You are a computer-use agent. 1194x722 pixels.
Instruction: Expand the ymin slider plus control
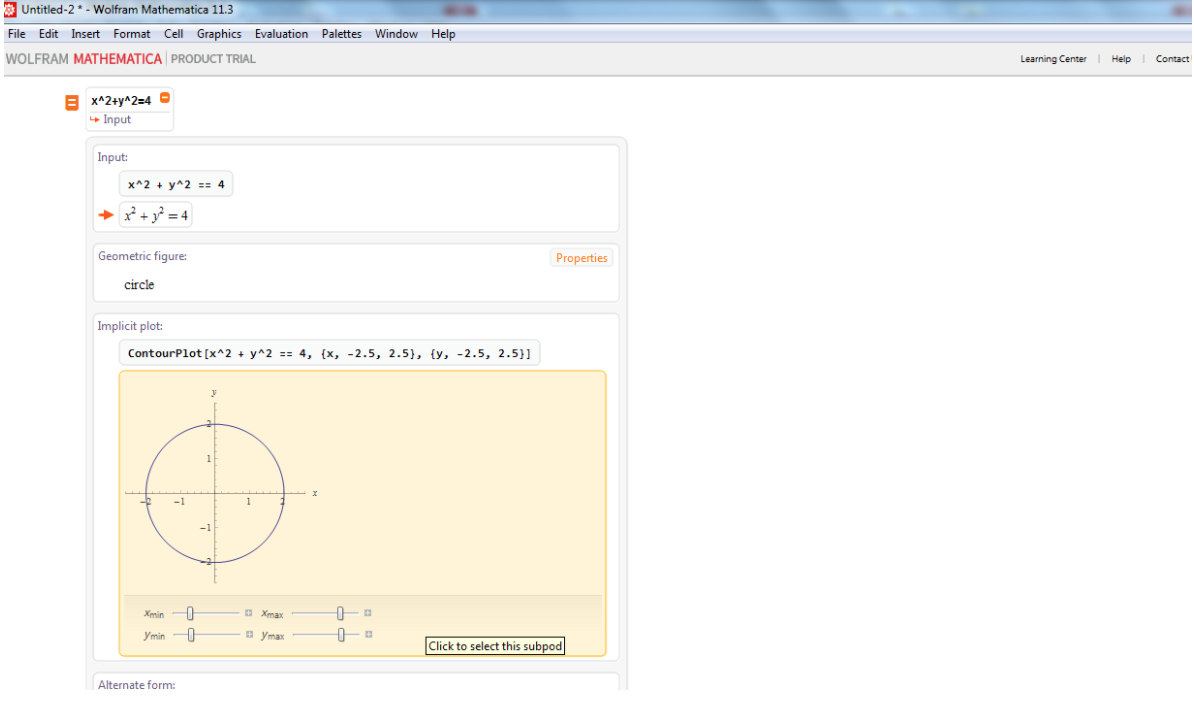click(x=249, y=634)
